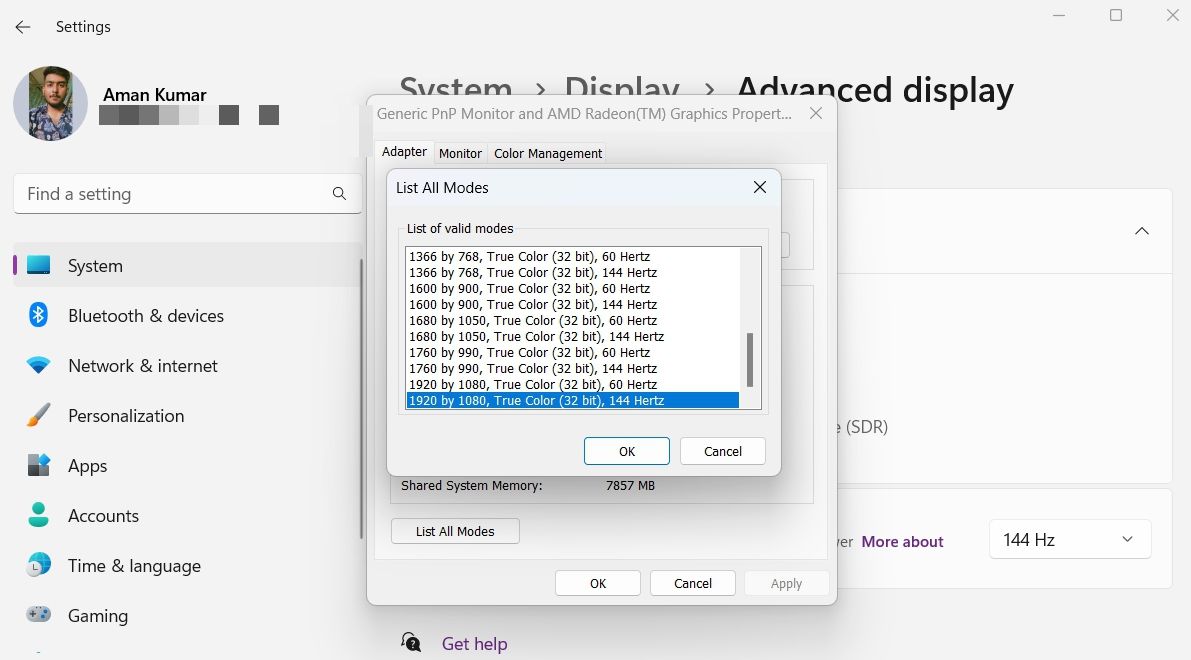
Task: Open the 144 Hz refresh rate dropdown
Action: click(x=1069, y=540)
